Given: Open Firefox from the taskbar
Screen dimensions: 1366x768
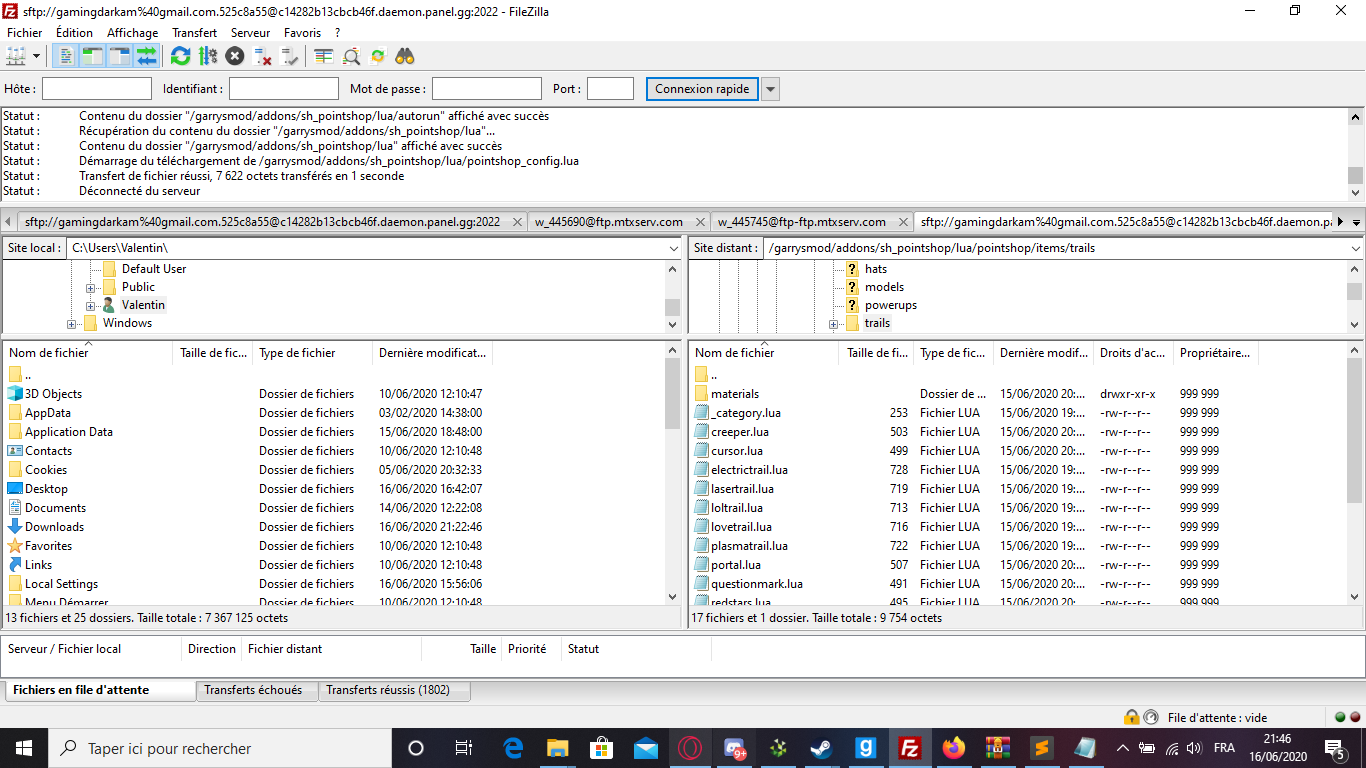Looking at the screenshot, I should [954, 748].
